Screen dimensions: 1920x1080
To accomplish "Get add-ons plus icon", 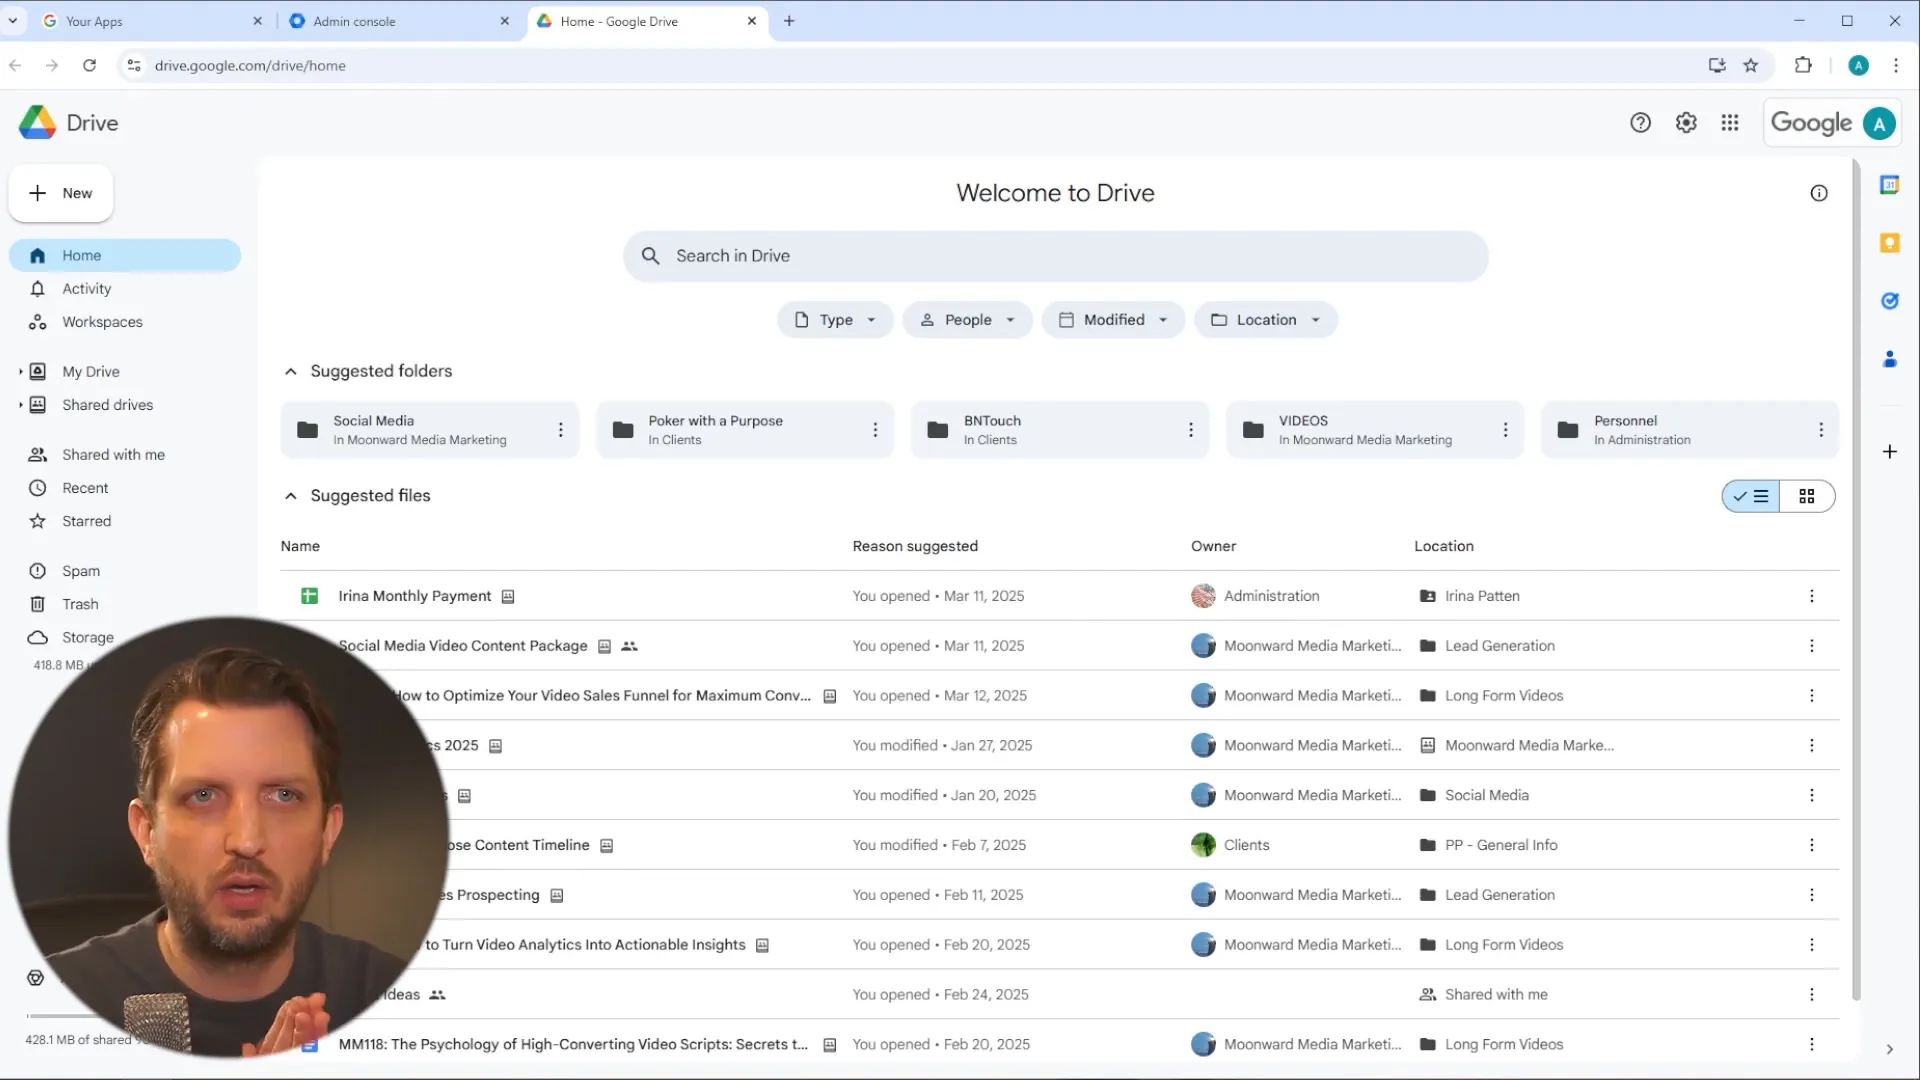I will coord(1889,452).
